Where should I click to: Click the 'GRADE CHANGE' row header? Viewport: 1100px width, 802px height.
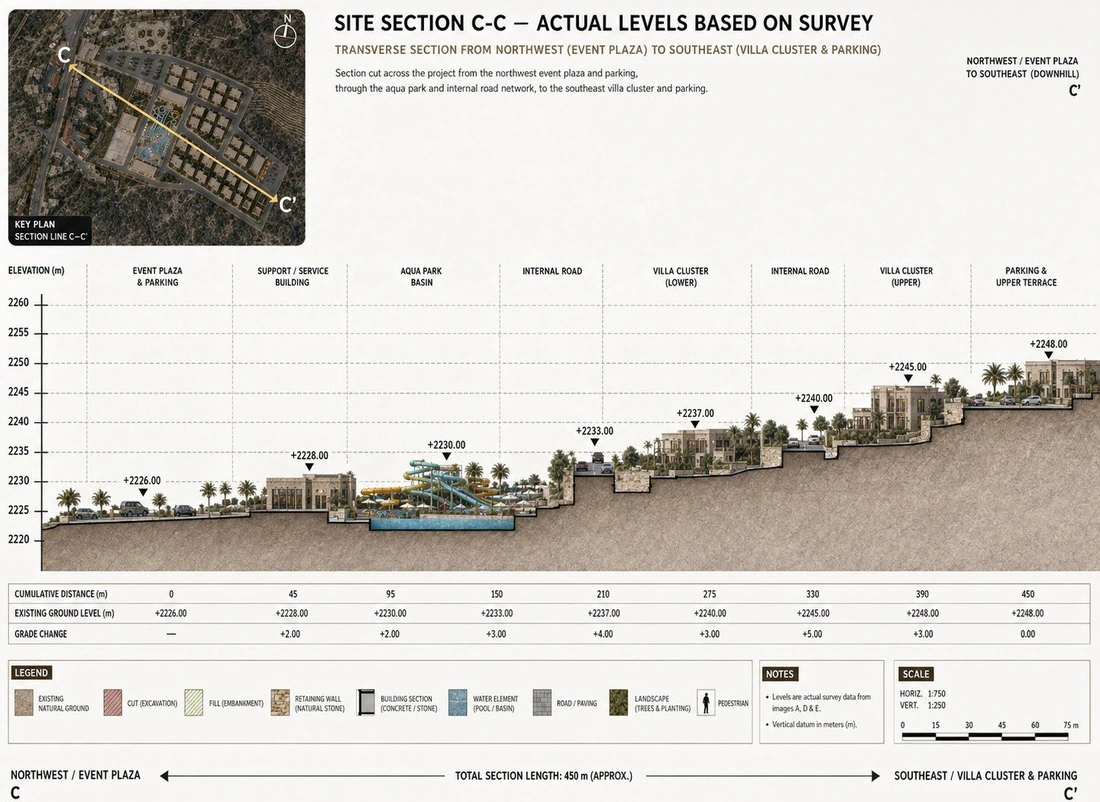click(41, 634)
